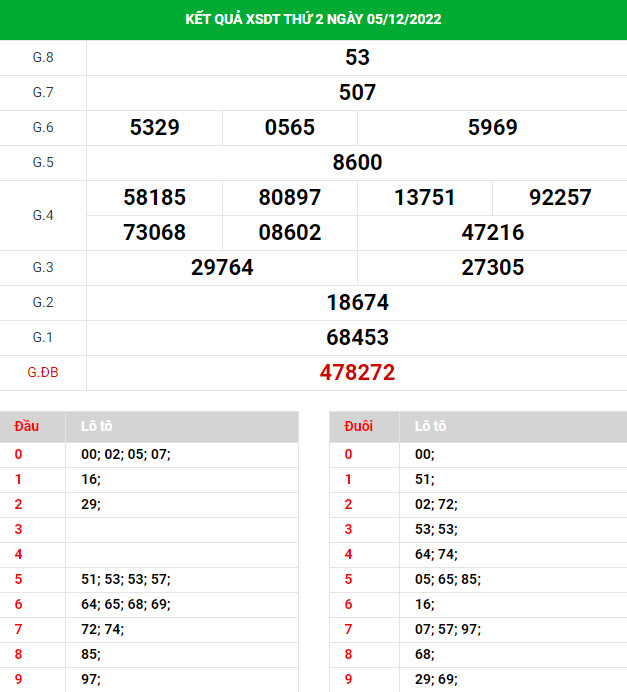Select the G.7 prize number 507
This screenshot has width=627, height=692.
pyautogui.click(x=357, y=92)
